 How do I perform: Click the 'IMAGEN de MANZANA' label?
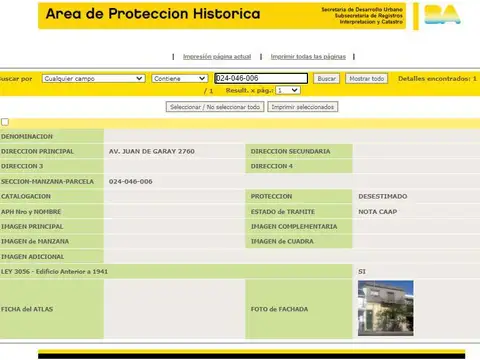(35, 241)
